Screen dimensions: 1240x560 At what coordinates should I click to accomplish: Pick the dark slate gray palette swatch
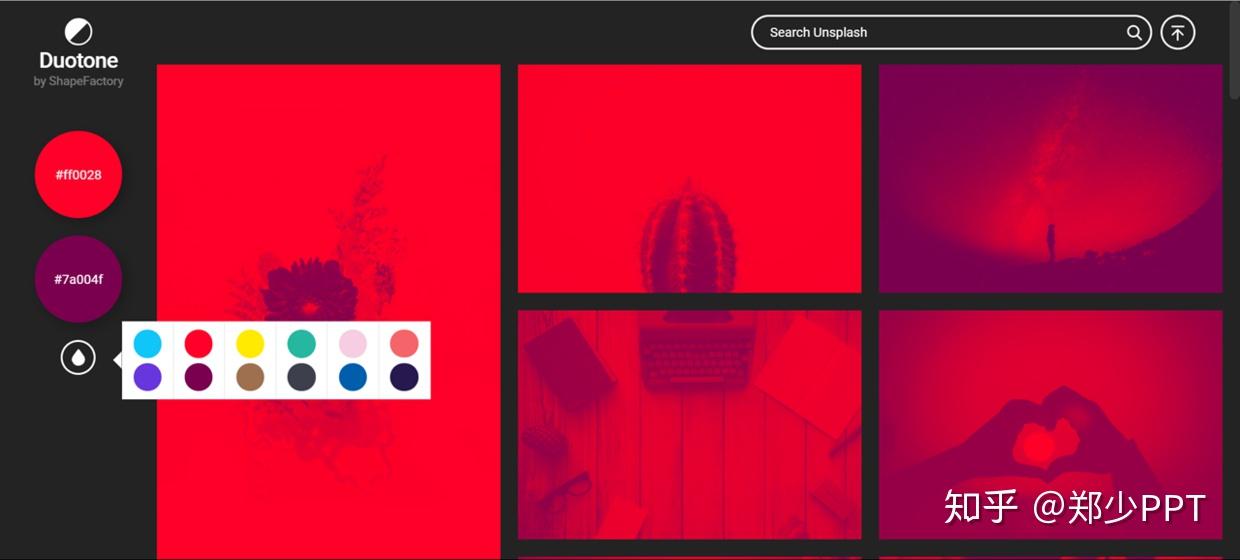click(302, 377)
